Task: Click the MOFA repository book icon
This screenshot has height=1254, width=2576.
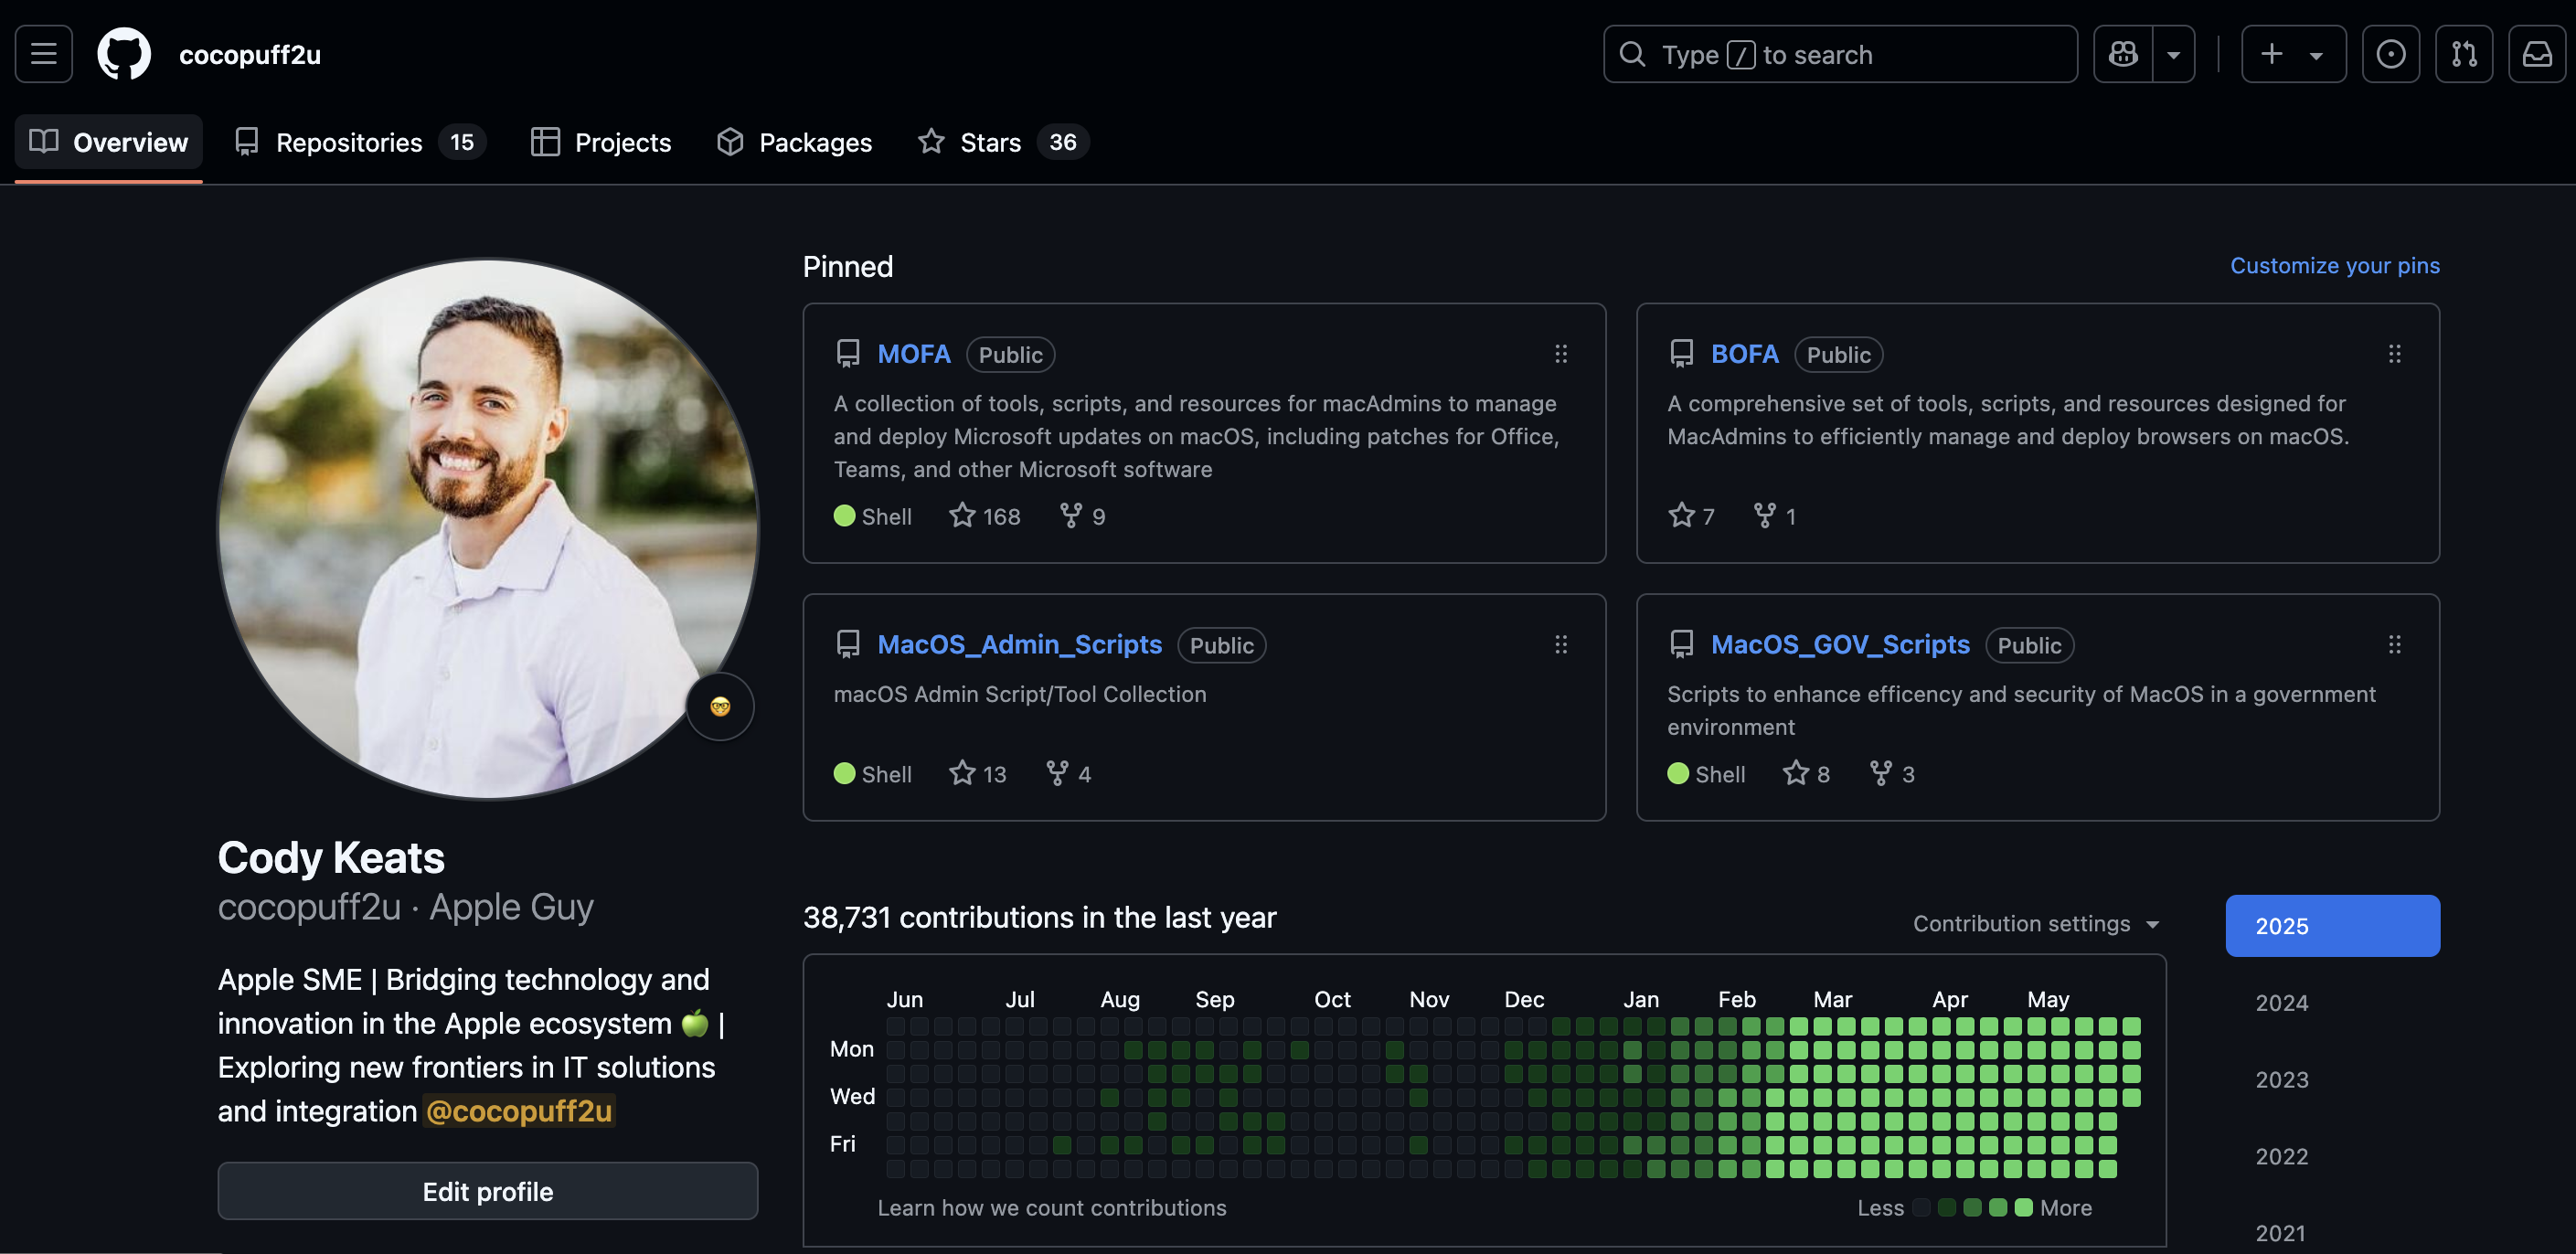Action: click(x=848, y=354)
